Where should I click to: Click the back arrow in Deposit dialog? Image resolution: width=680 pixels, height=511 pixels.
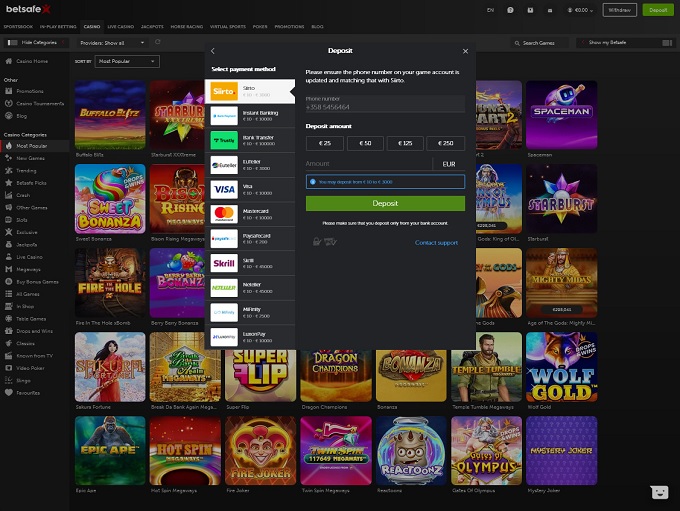tap(213, 51)
